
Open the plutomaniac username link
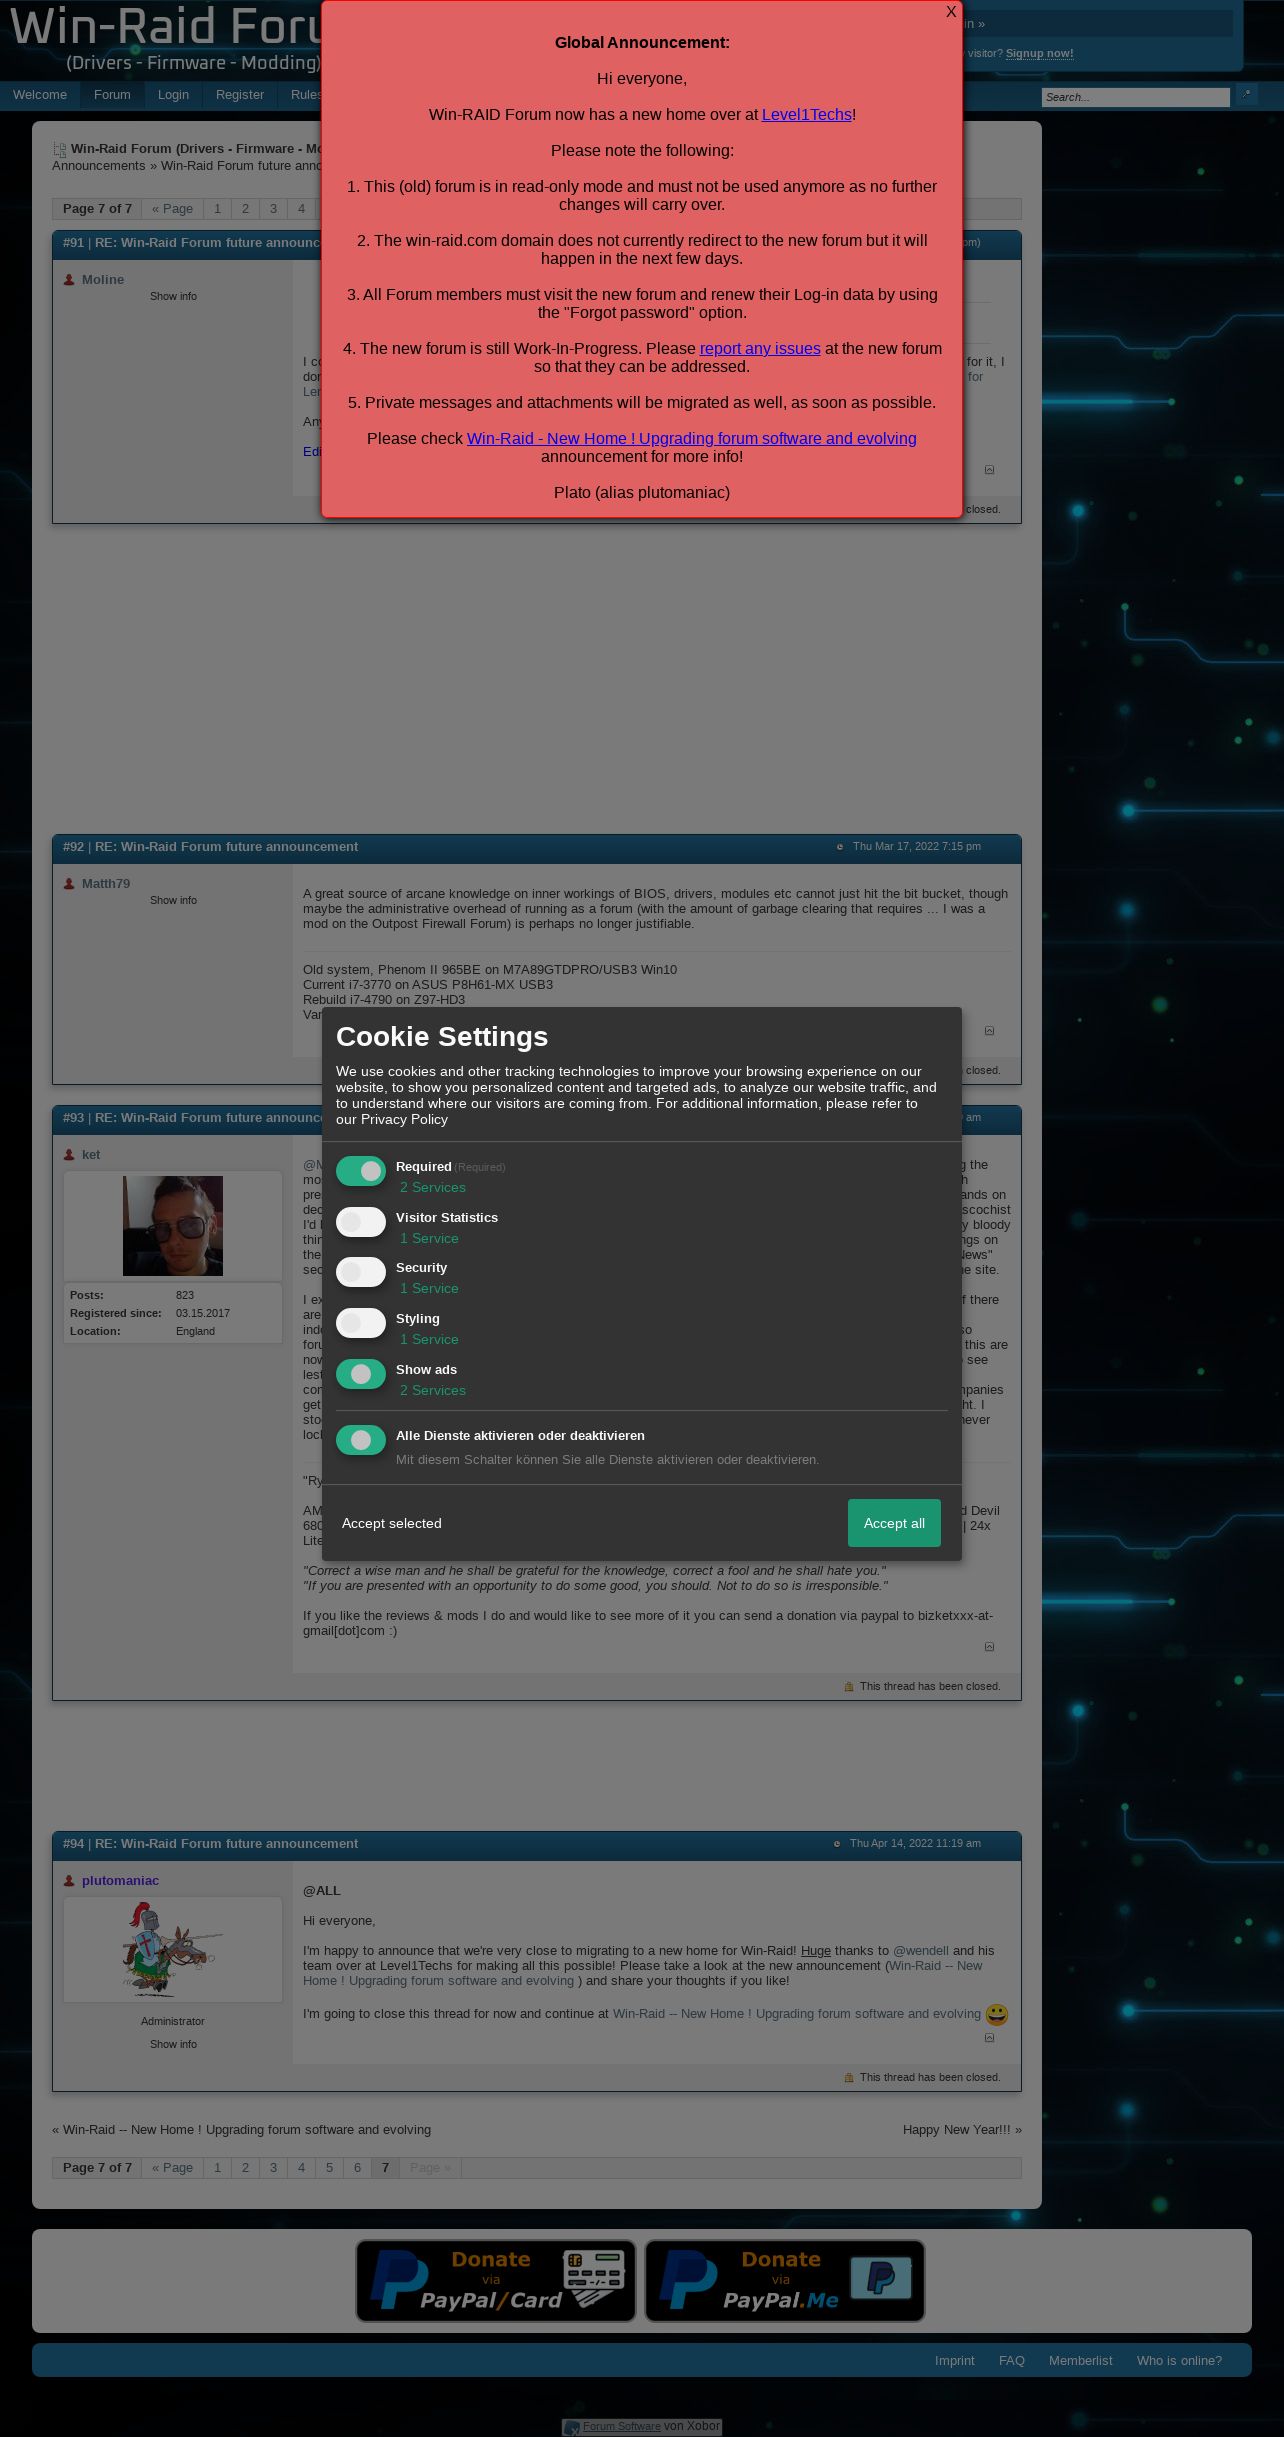(120, 1880)
